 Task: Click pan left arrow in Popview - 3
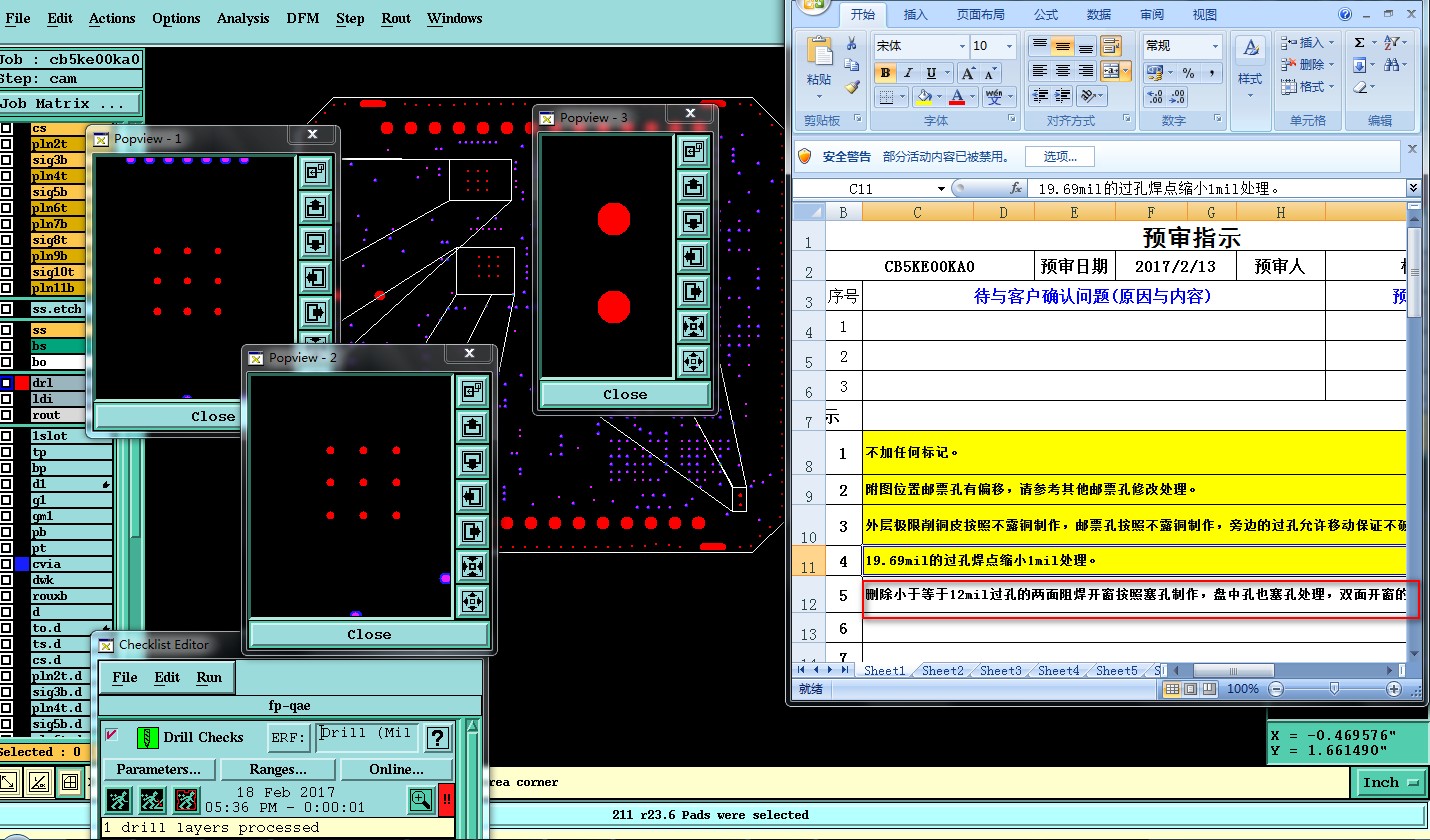pos(693,256)
